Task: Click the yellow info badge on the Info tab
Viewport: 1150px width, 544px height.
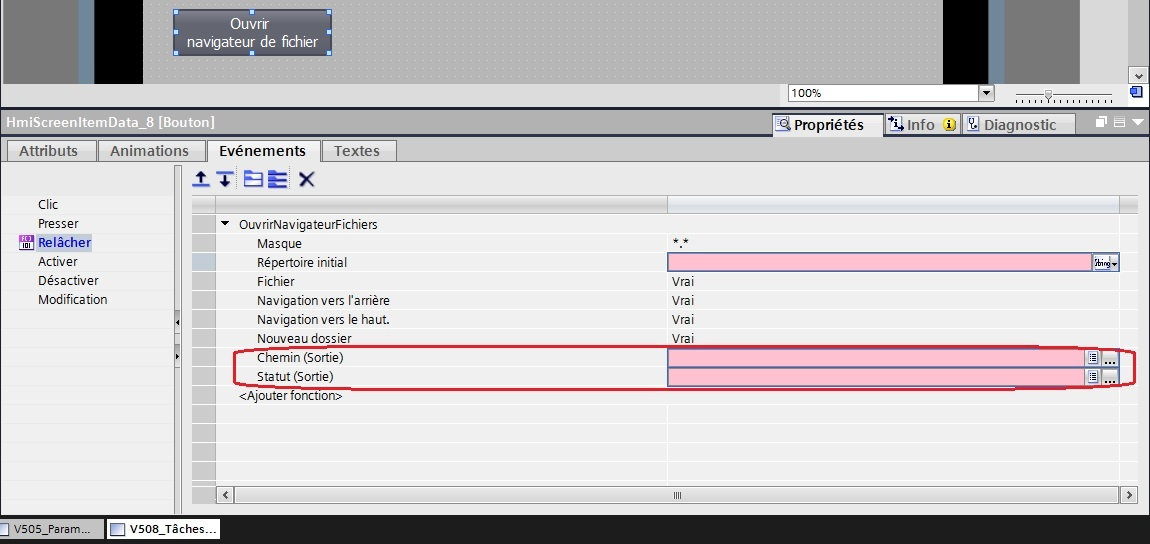Action: (x=949, y=125)
